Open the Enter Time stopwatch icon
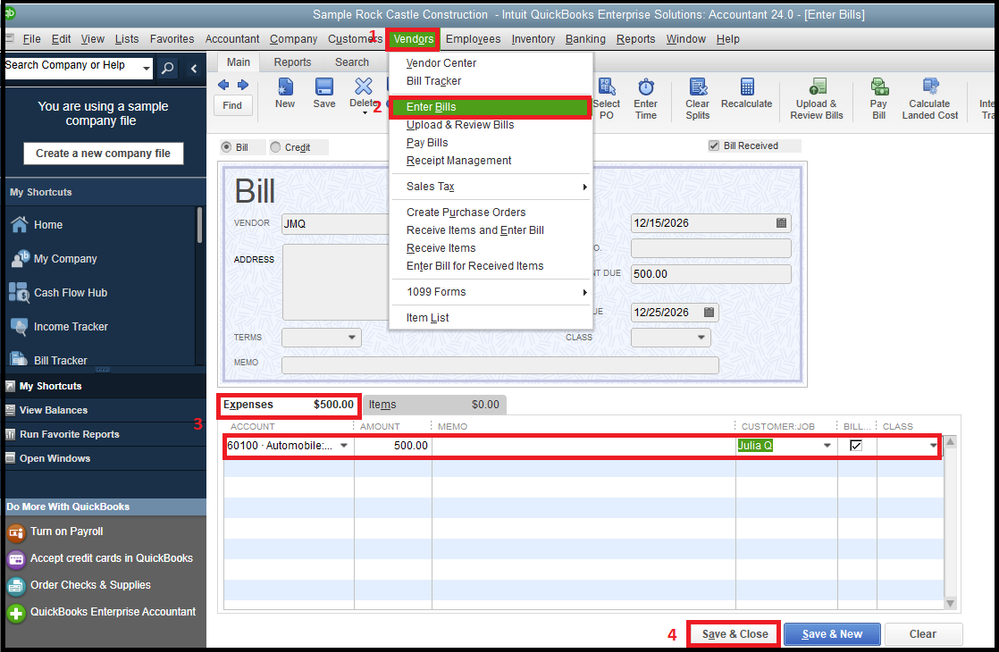Viewport: 999px width, 652px height. (645, 87)
